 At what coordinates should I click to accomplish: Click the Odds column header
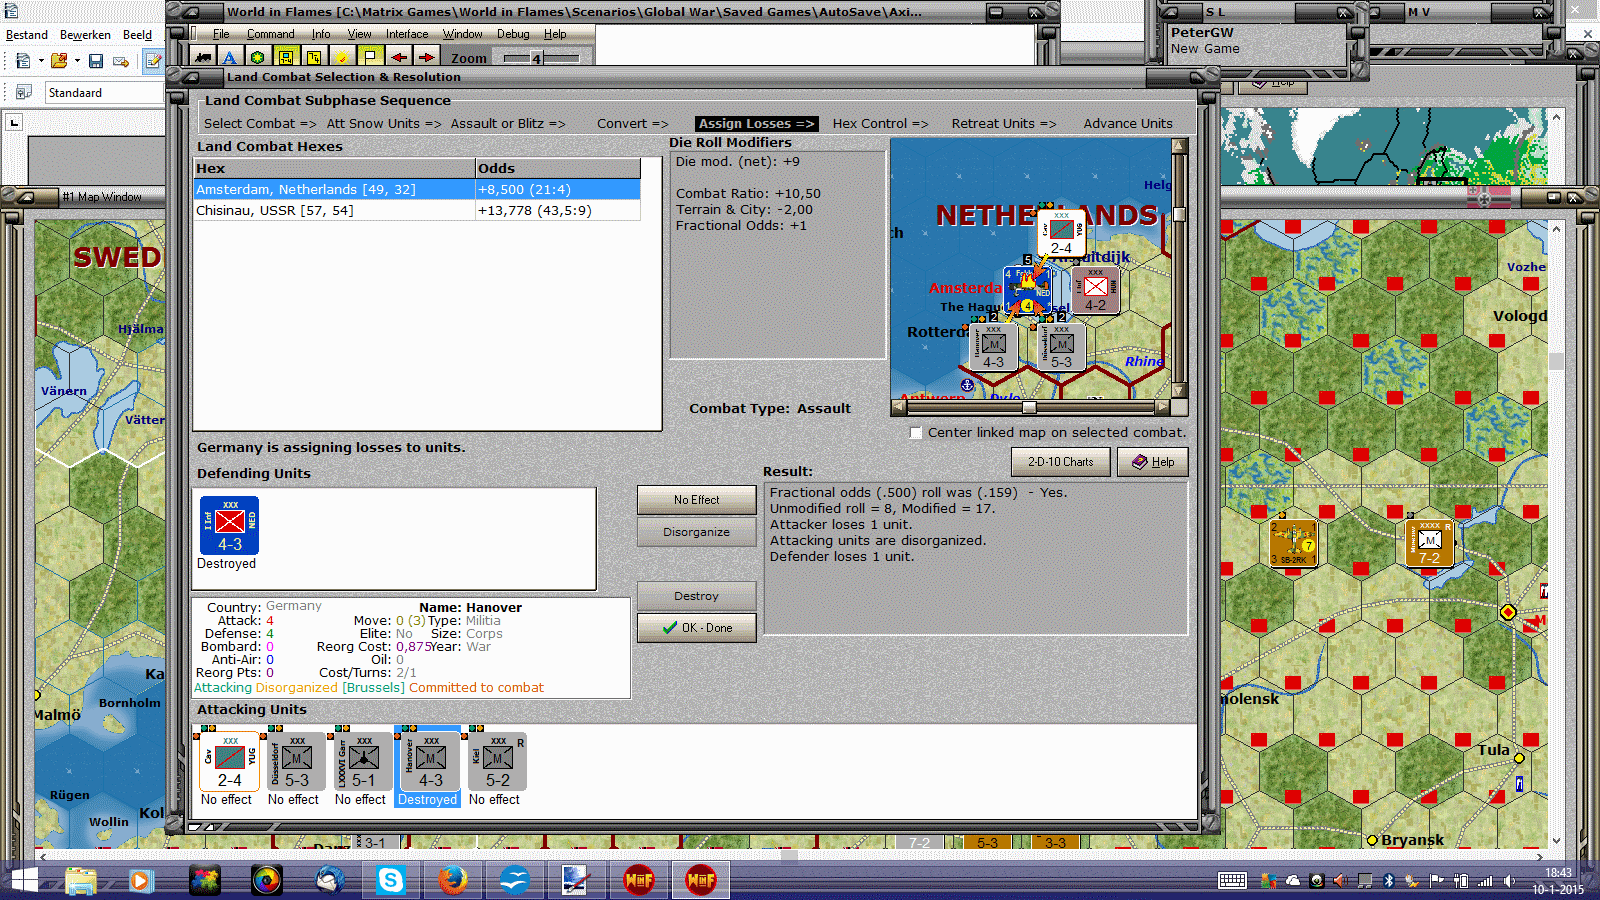point(558,169)
